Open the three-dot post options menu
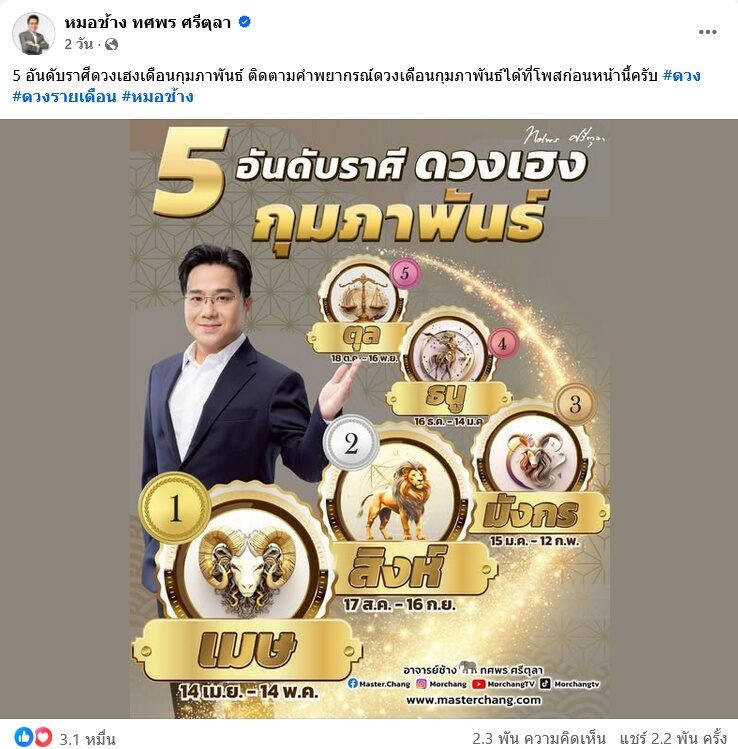 (x=707, y=32)
